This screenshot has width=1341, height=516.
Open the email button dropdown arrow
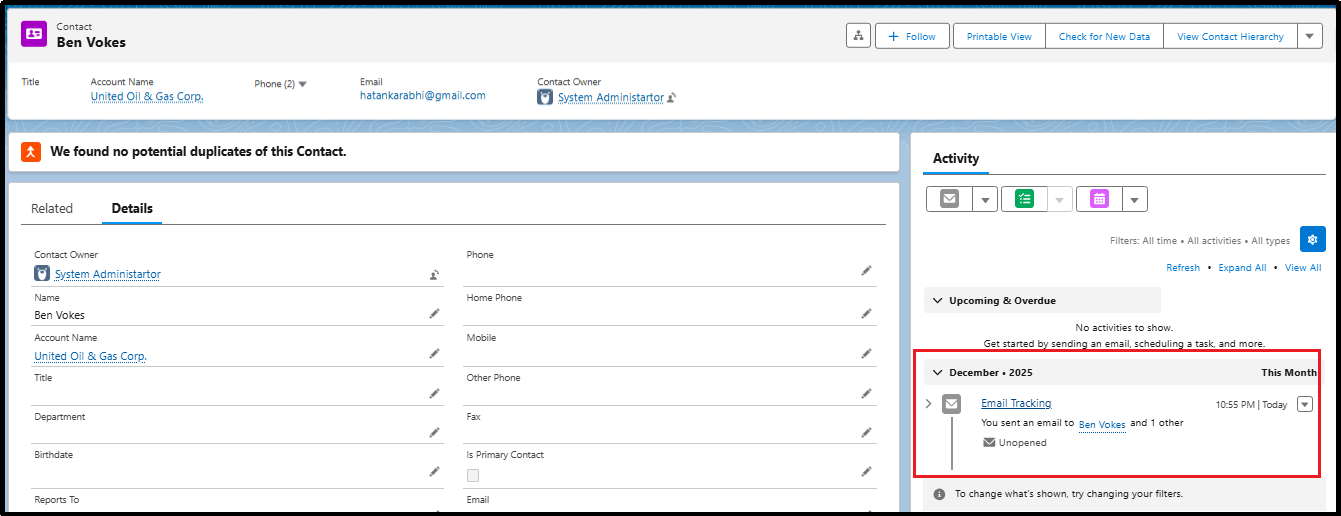pos(985,199)
